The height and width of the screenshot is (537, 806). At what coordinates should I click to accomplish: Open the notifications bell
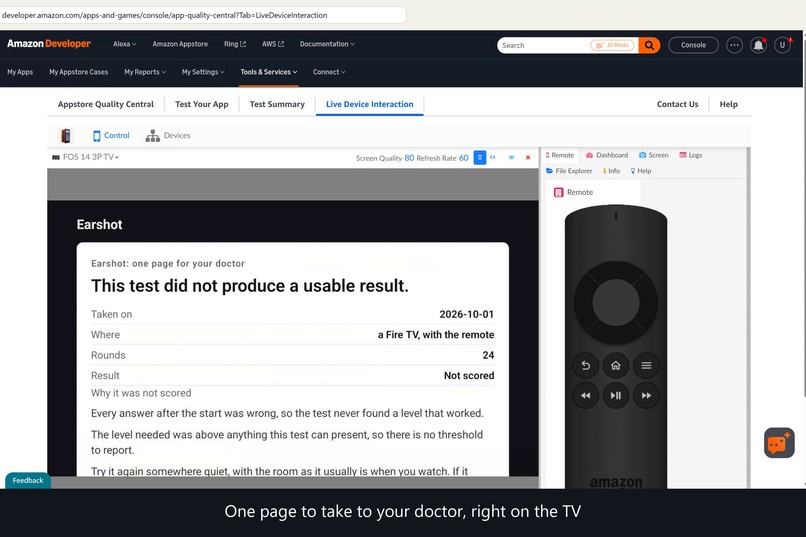click(x=758, y=45)
